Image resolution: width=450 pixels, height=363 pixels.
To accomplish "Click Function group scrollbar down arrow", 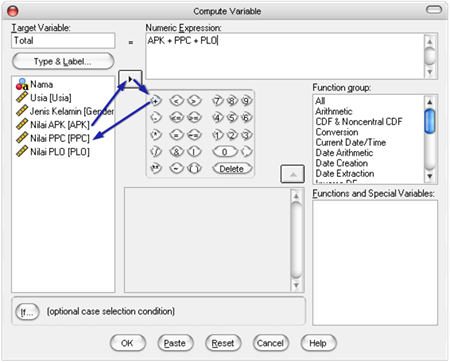I will coord(430,177).
